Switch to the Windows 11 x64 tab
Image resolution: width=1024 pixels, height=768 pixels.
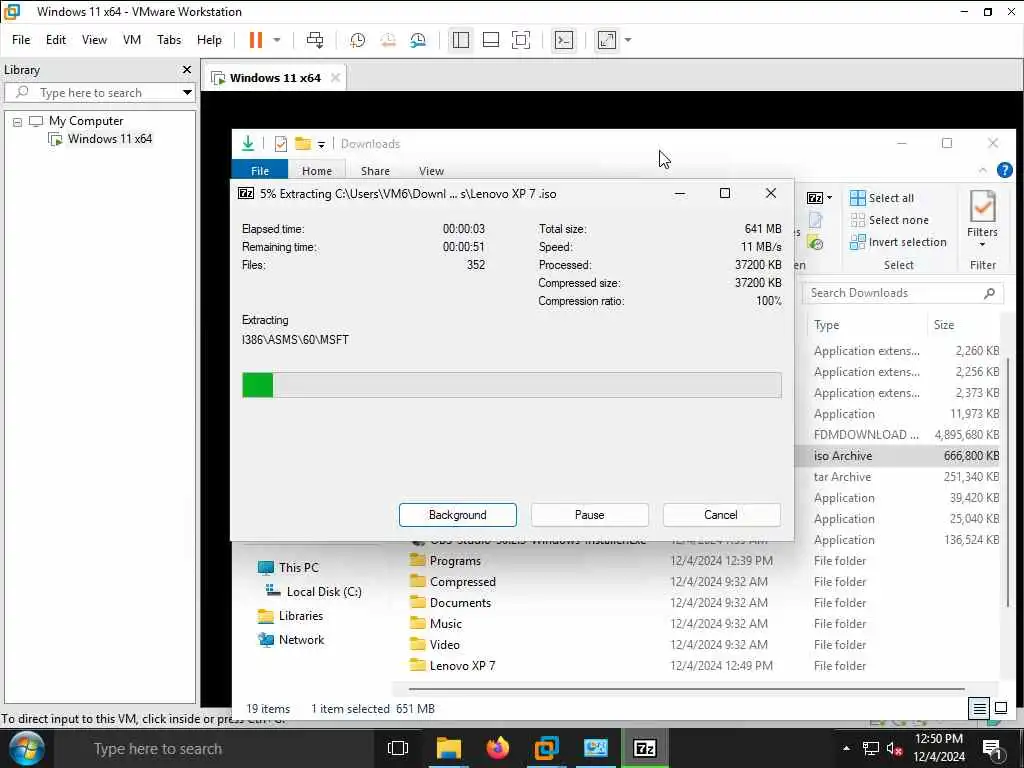coord(275,78)
